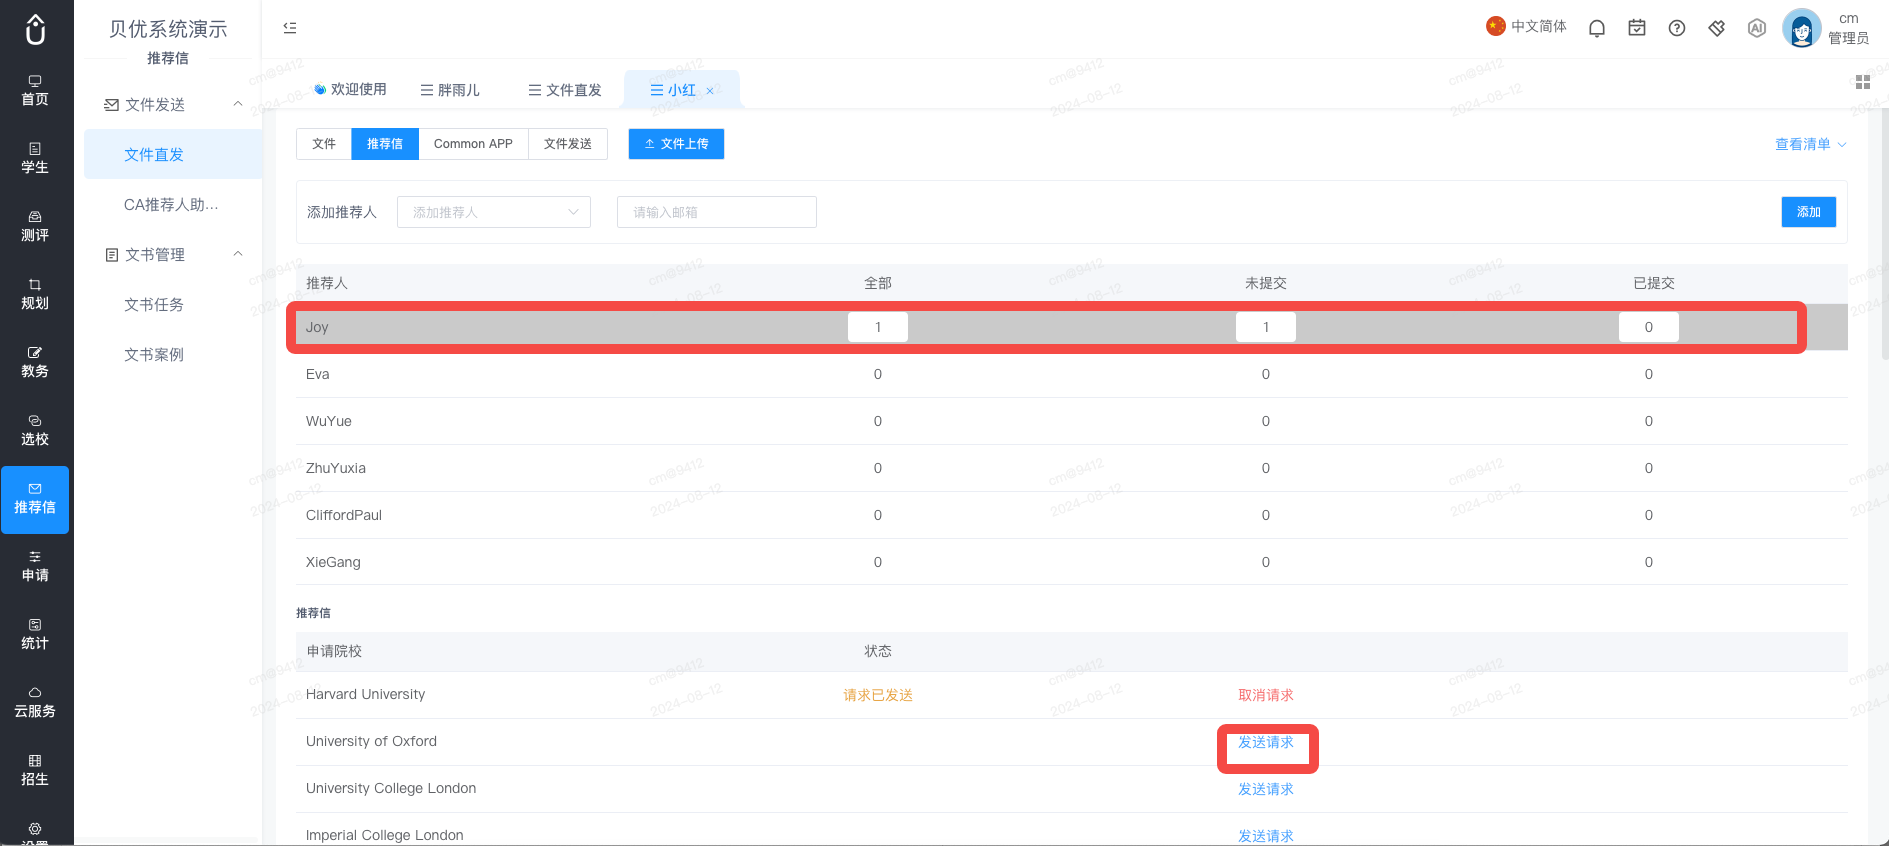Click the help question mark icon
1889x846 pixels.
1677,28
